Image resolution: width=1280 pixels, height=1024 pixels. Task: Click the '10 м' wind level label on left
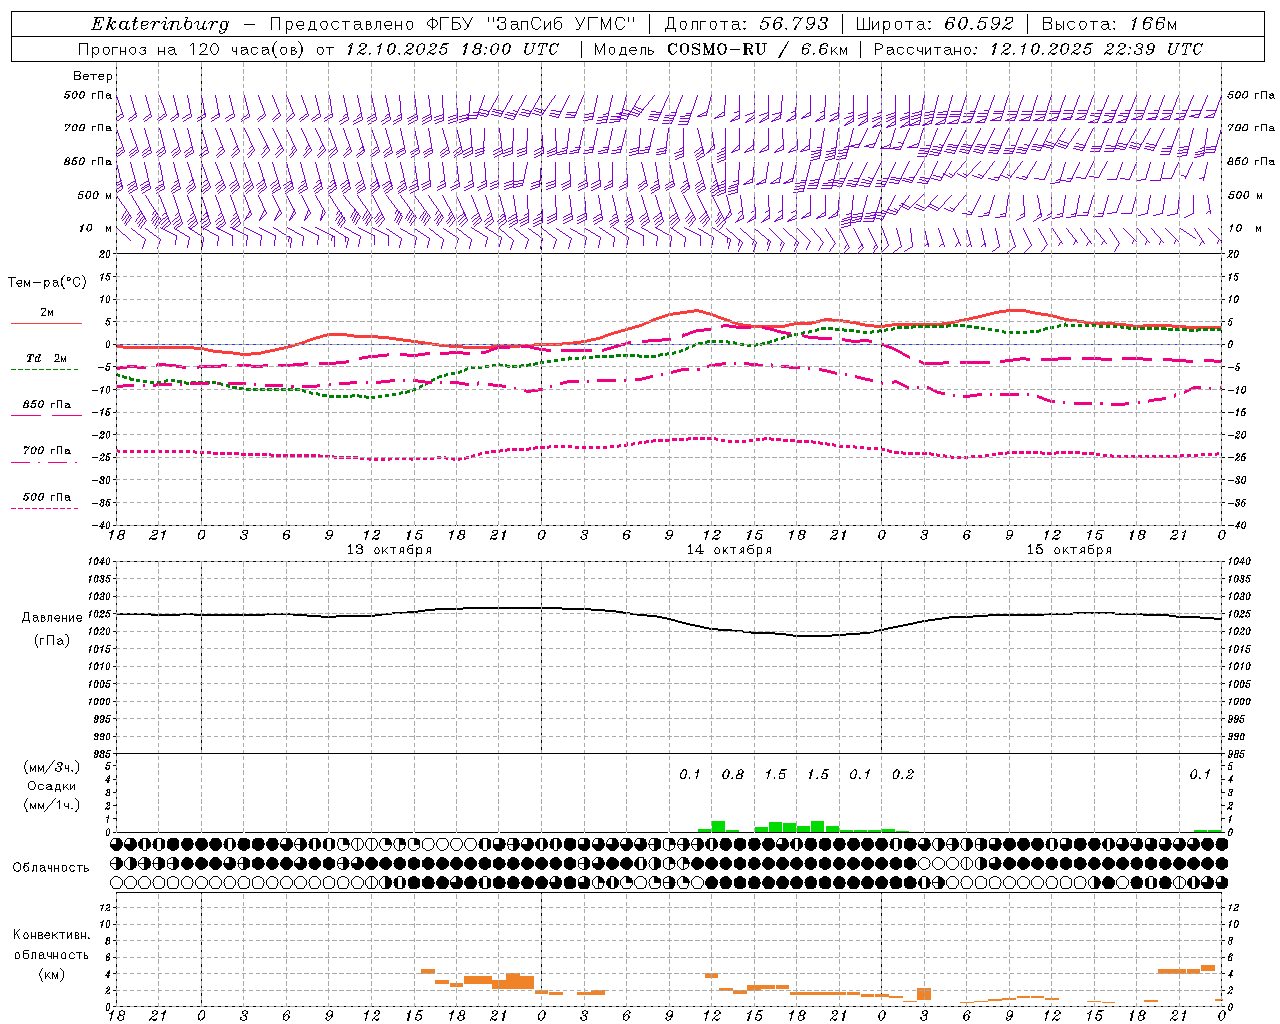click(95, 228)
